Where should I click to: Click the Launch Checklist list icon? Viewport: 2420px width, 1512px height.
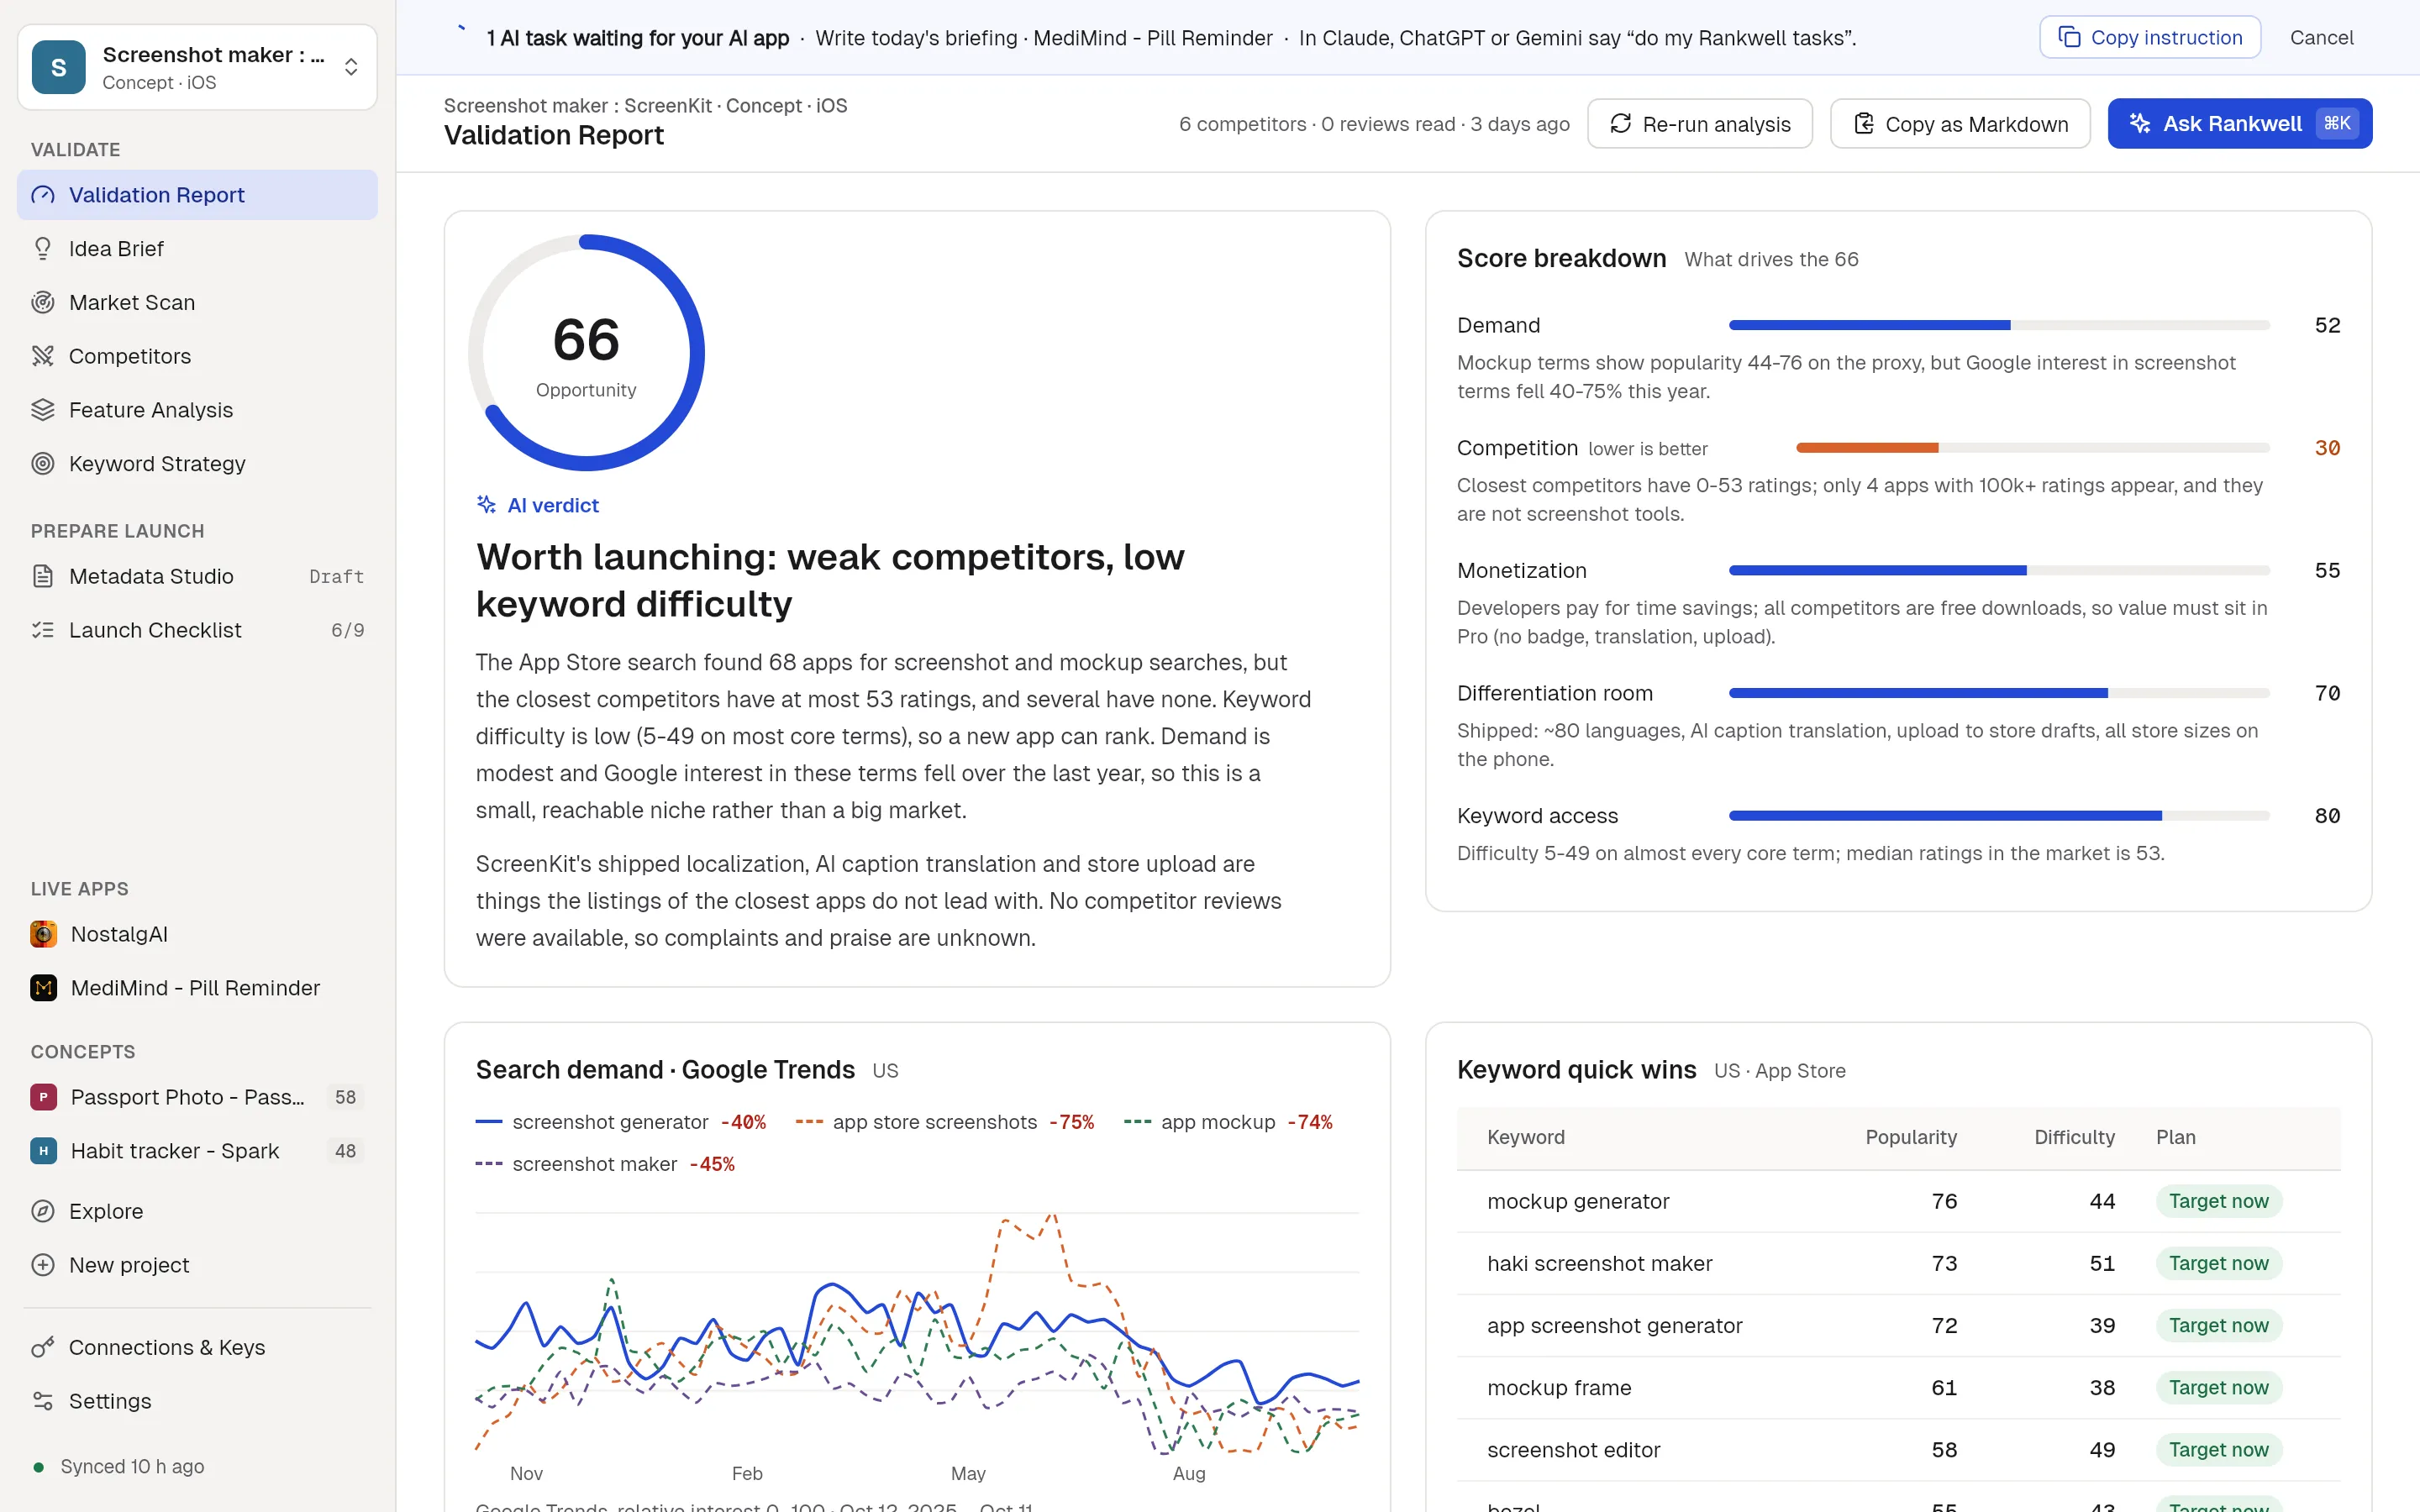coord(43,630)
